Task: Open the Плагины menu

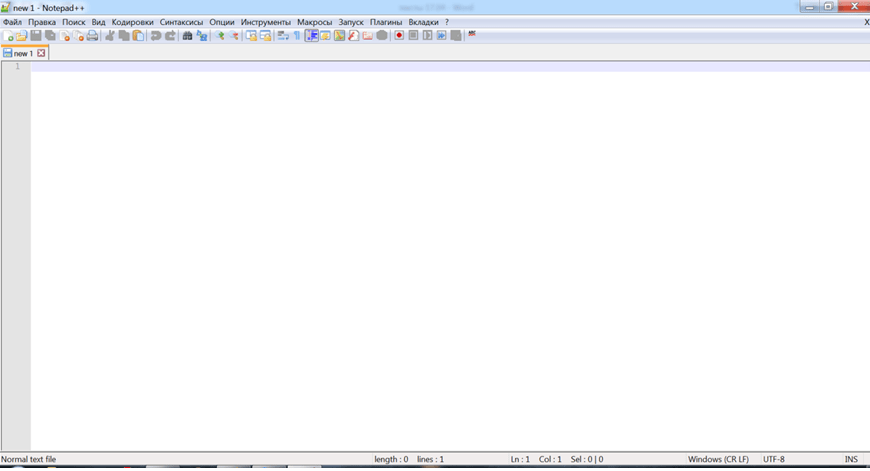Action: 386,22
